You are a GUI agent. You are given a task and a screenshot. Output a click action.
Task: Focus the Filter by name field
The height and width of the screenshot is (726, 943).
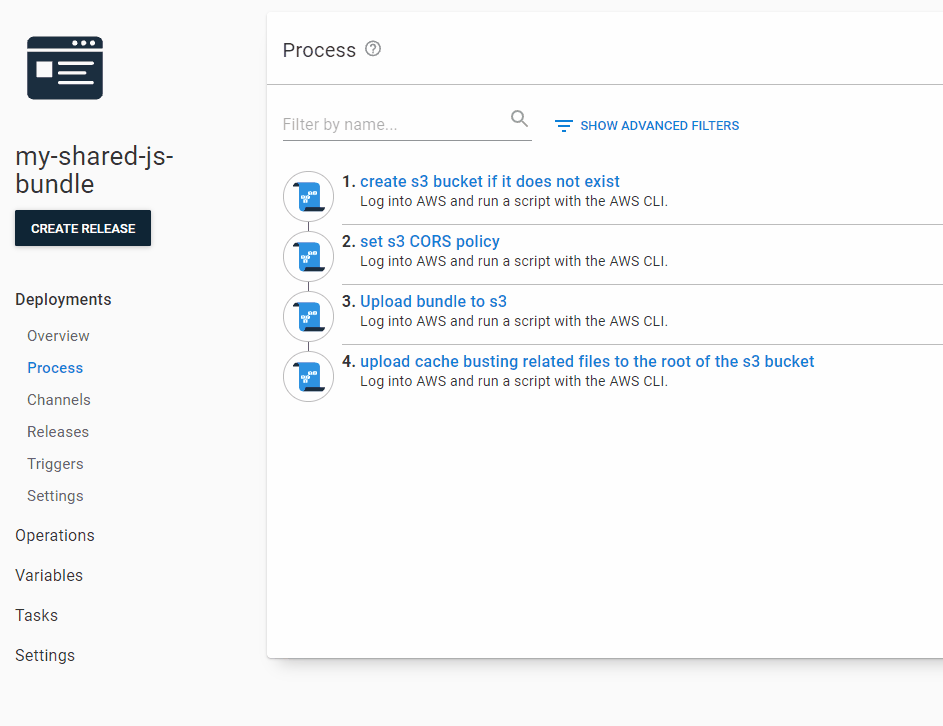(407, 125)
